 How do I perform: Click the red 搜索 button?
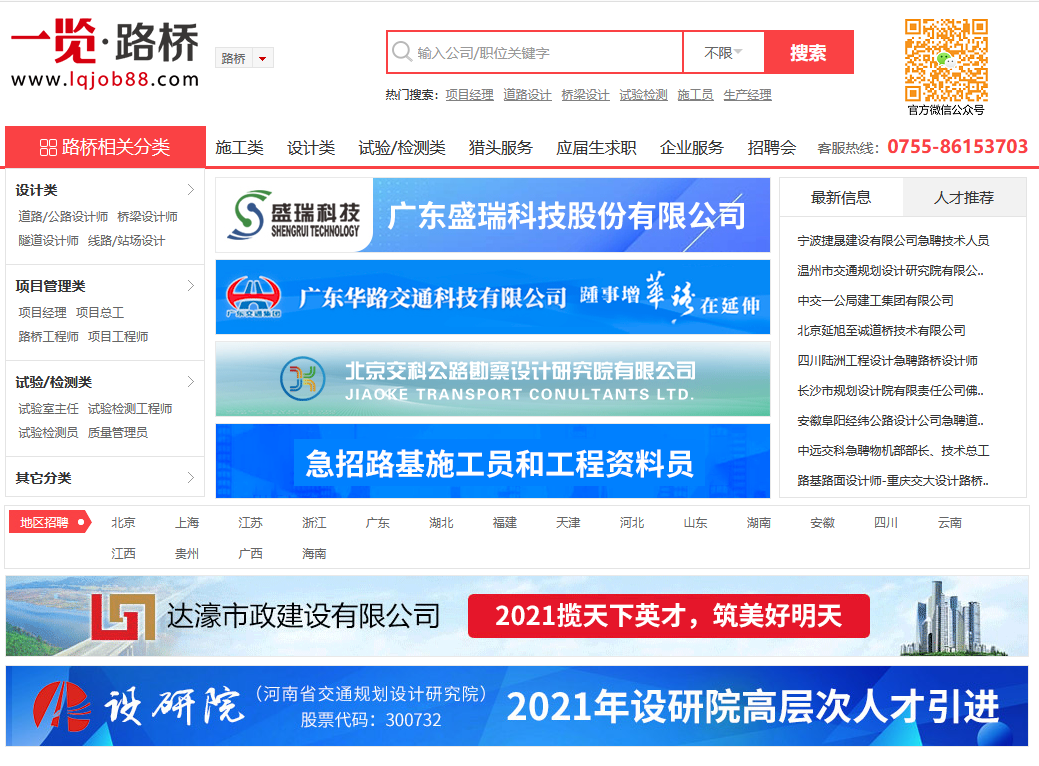pos(808,52)
